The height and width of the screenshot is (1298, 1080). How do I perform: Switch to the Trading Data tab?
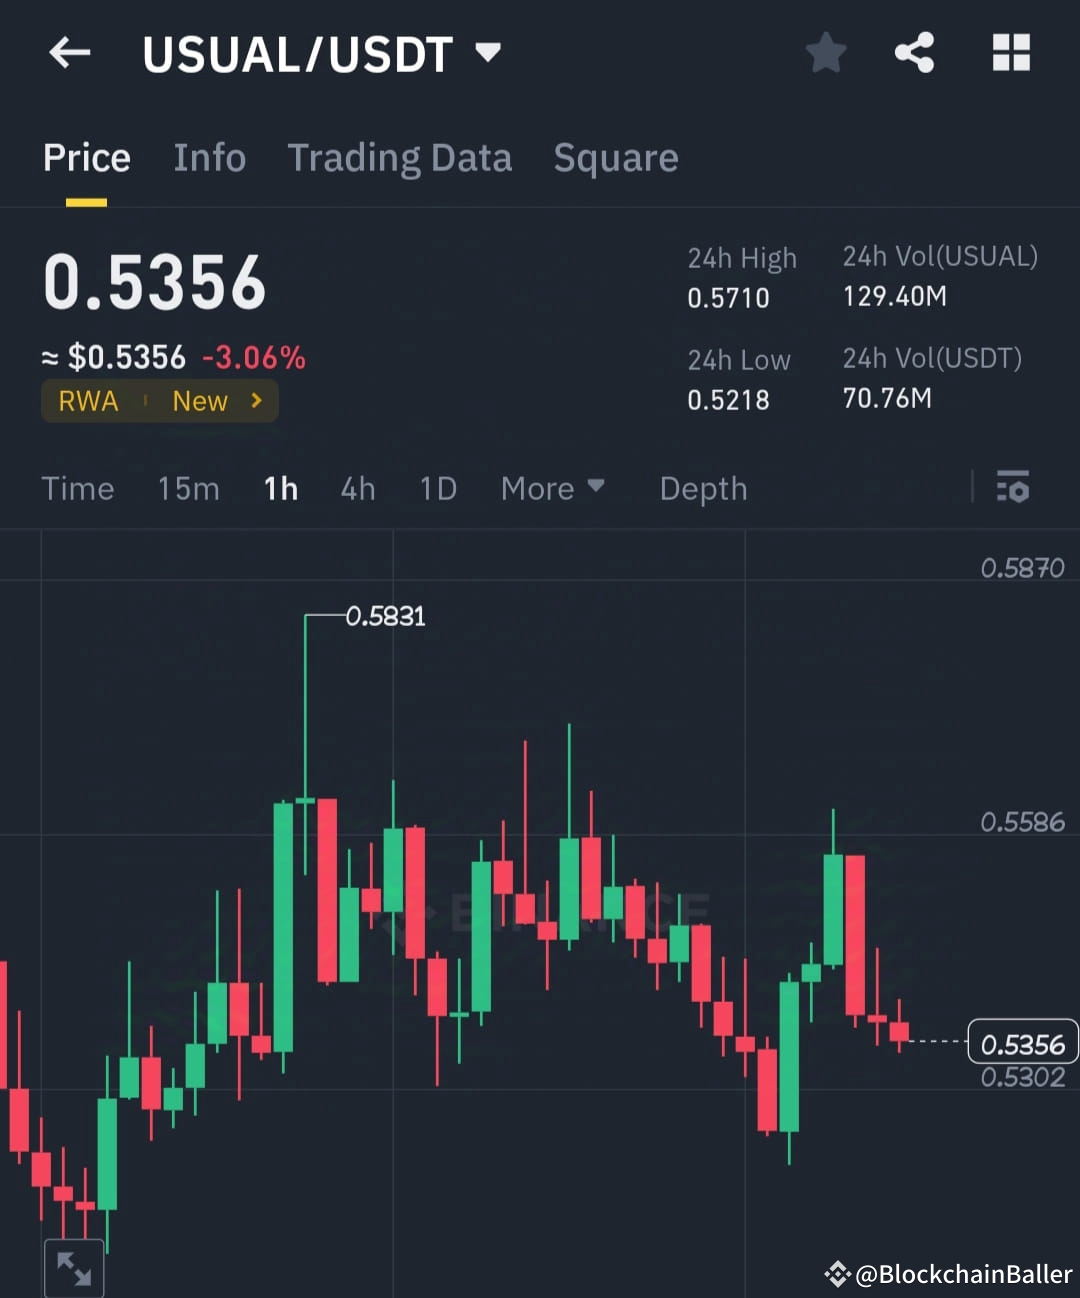click(x=400, y=158)
